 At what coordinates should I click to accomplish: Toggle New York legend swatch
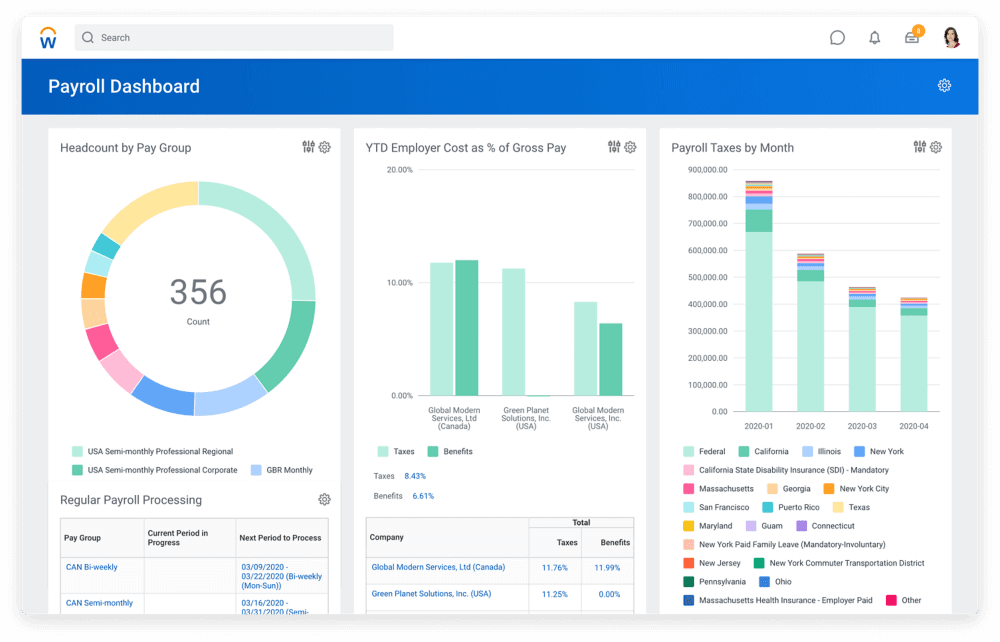click(x=859, y=451)
